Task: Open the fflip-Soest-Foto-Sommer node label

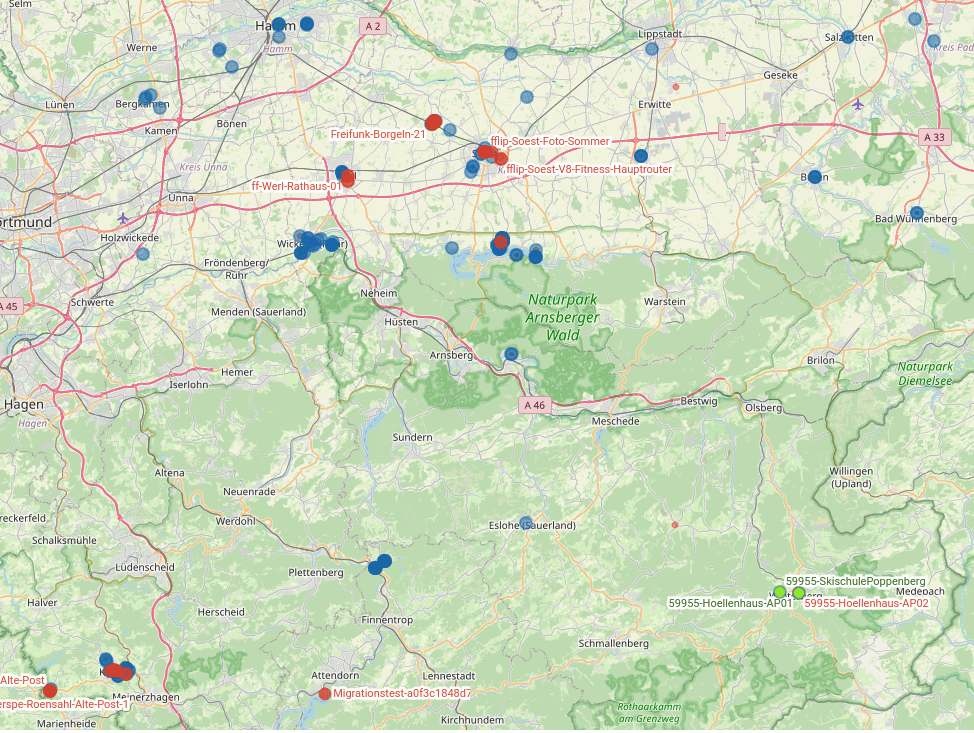Action: 550,142
